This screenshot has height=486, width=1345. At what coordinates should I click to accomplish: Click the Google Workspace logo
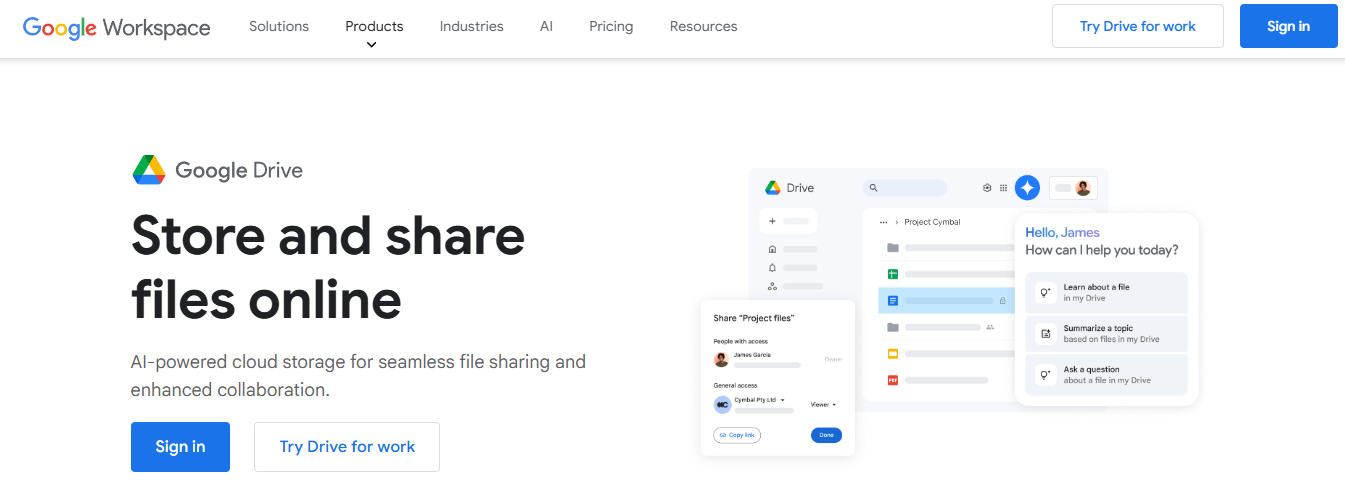click(x=117, y=27)
